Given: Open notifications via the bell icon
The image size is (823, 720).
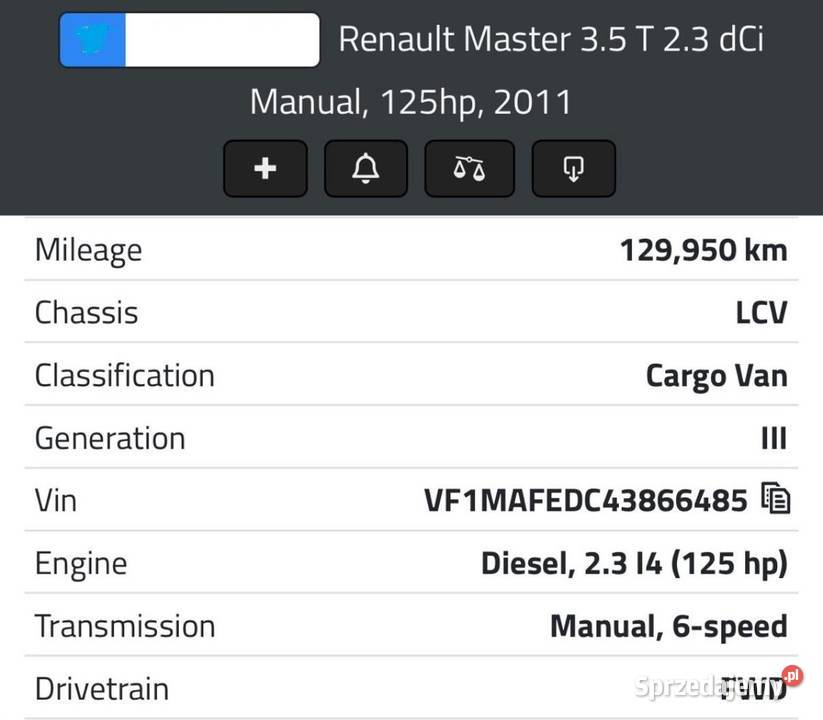Looking at the screenshot, I should click(366, 168).
